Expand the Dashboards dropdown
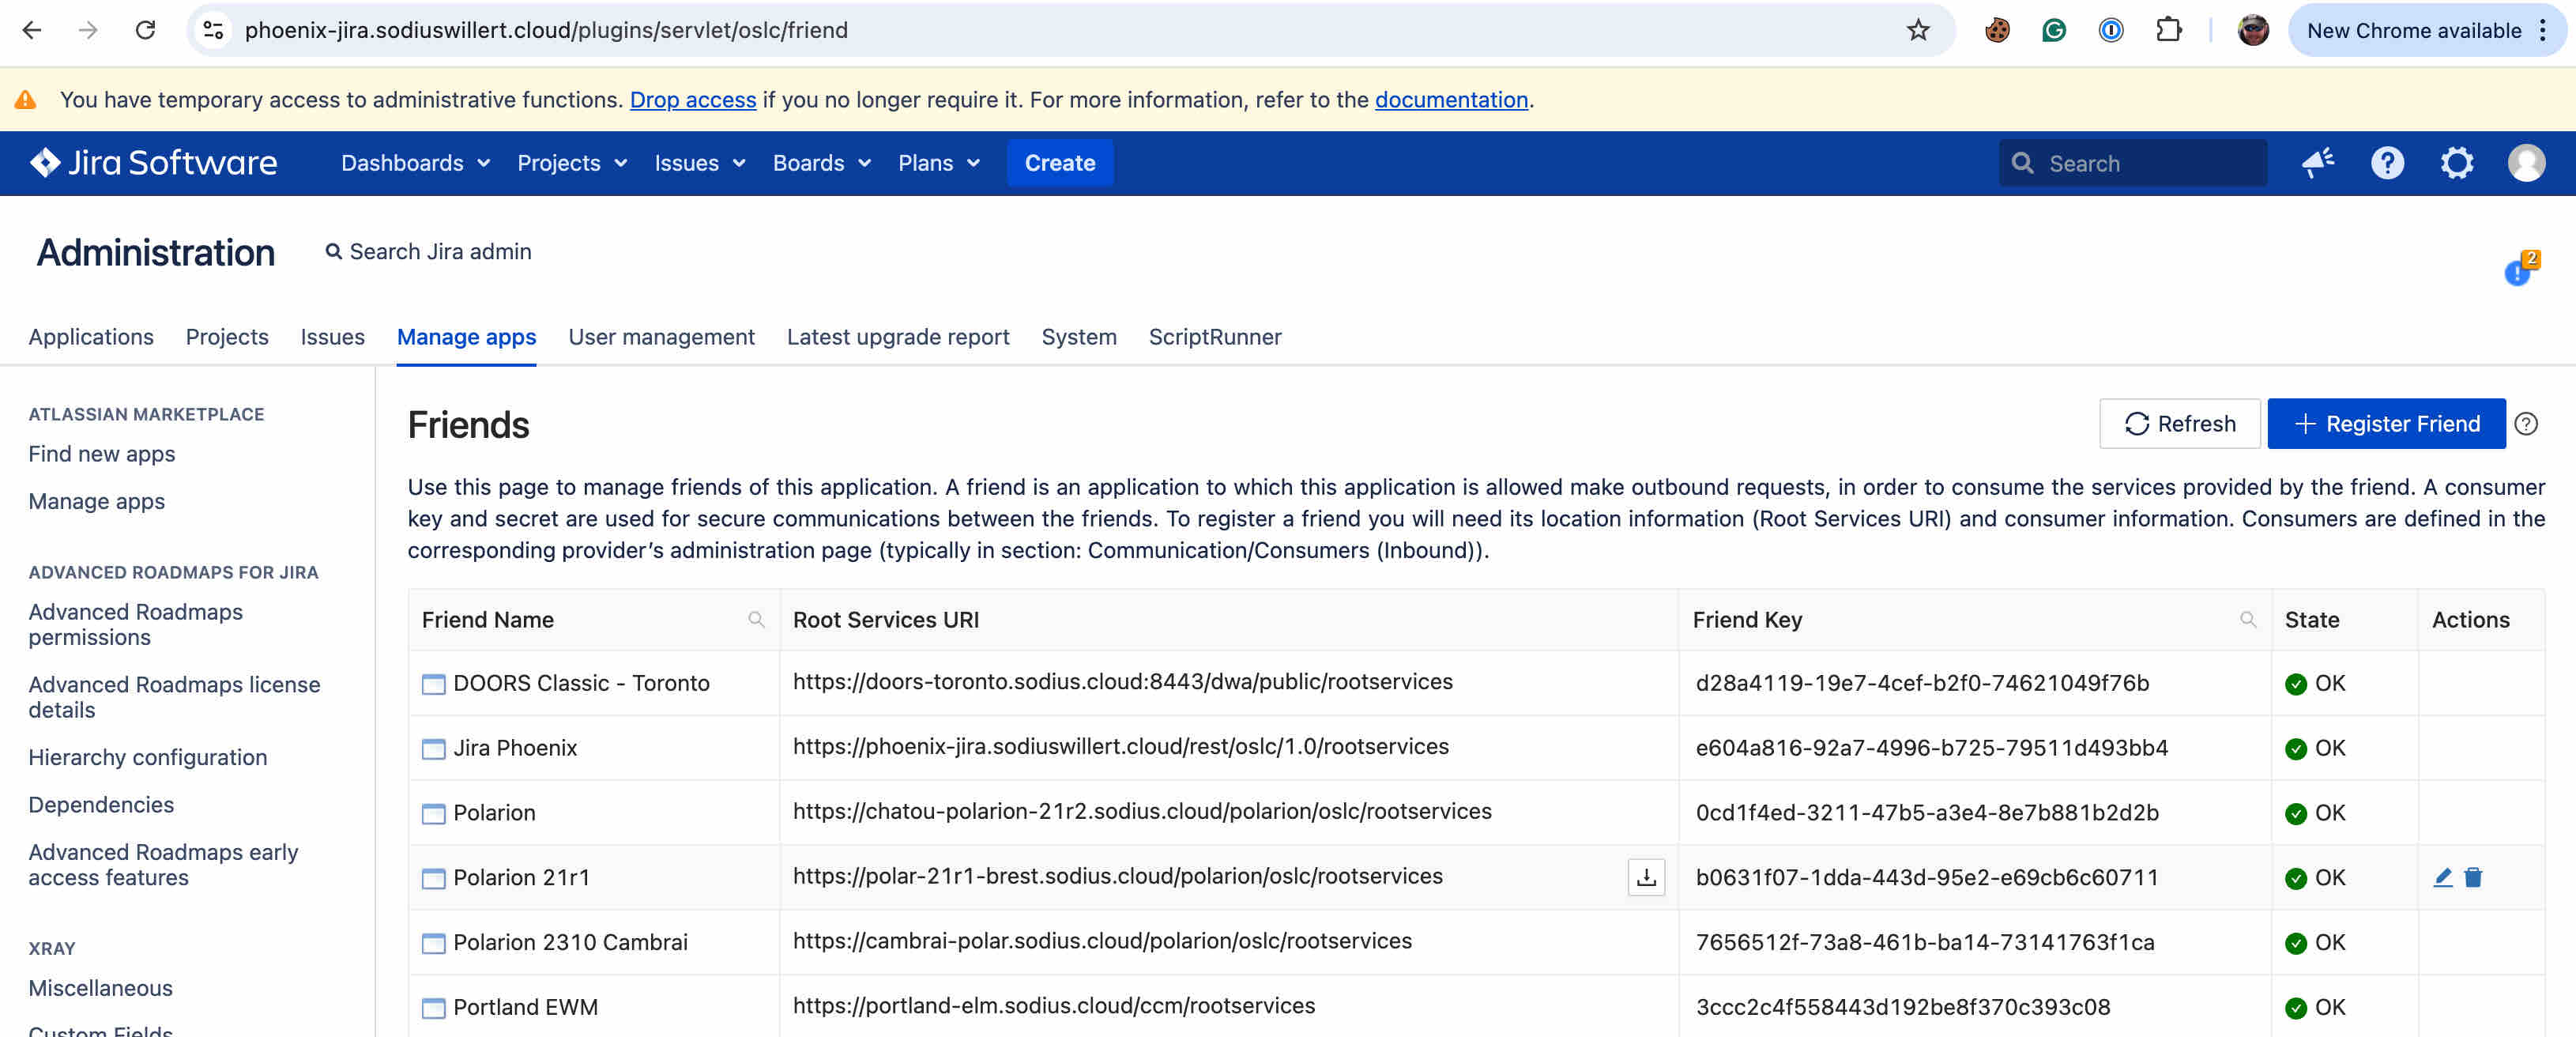The width and height of the screenshot is (2576, 1037). coord(415,163)
